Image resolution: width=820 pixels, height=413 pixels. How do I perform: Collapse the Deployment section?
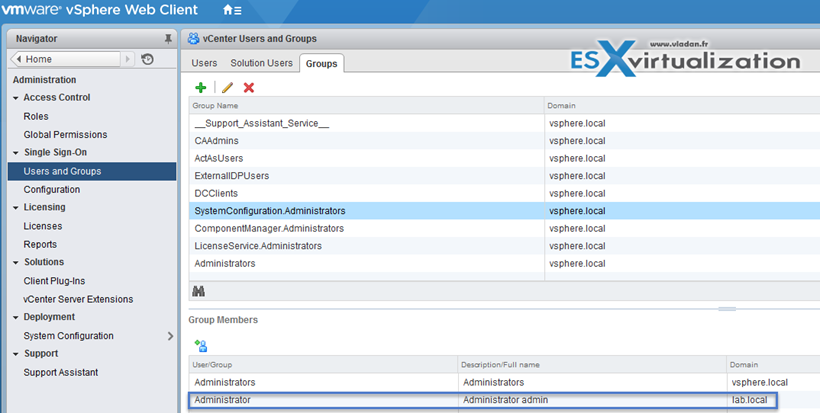(x=16, y=317)
